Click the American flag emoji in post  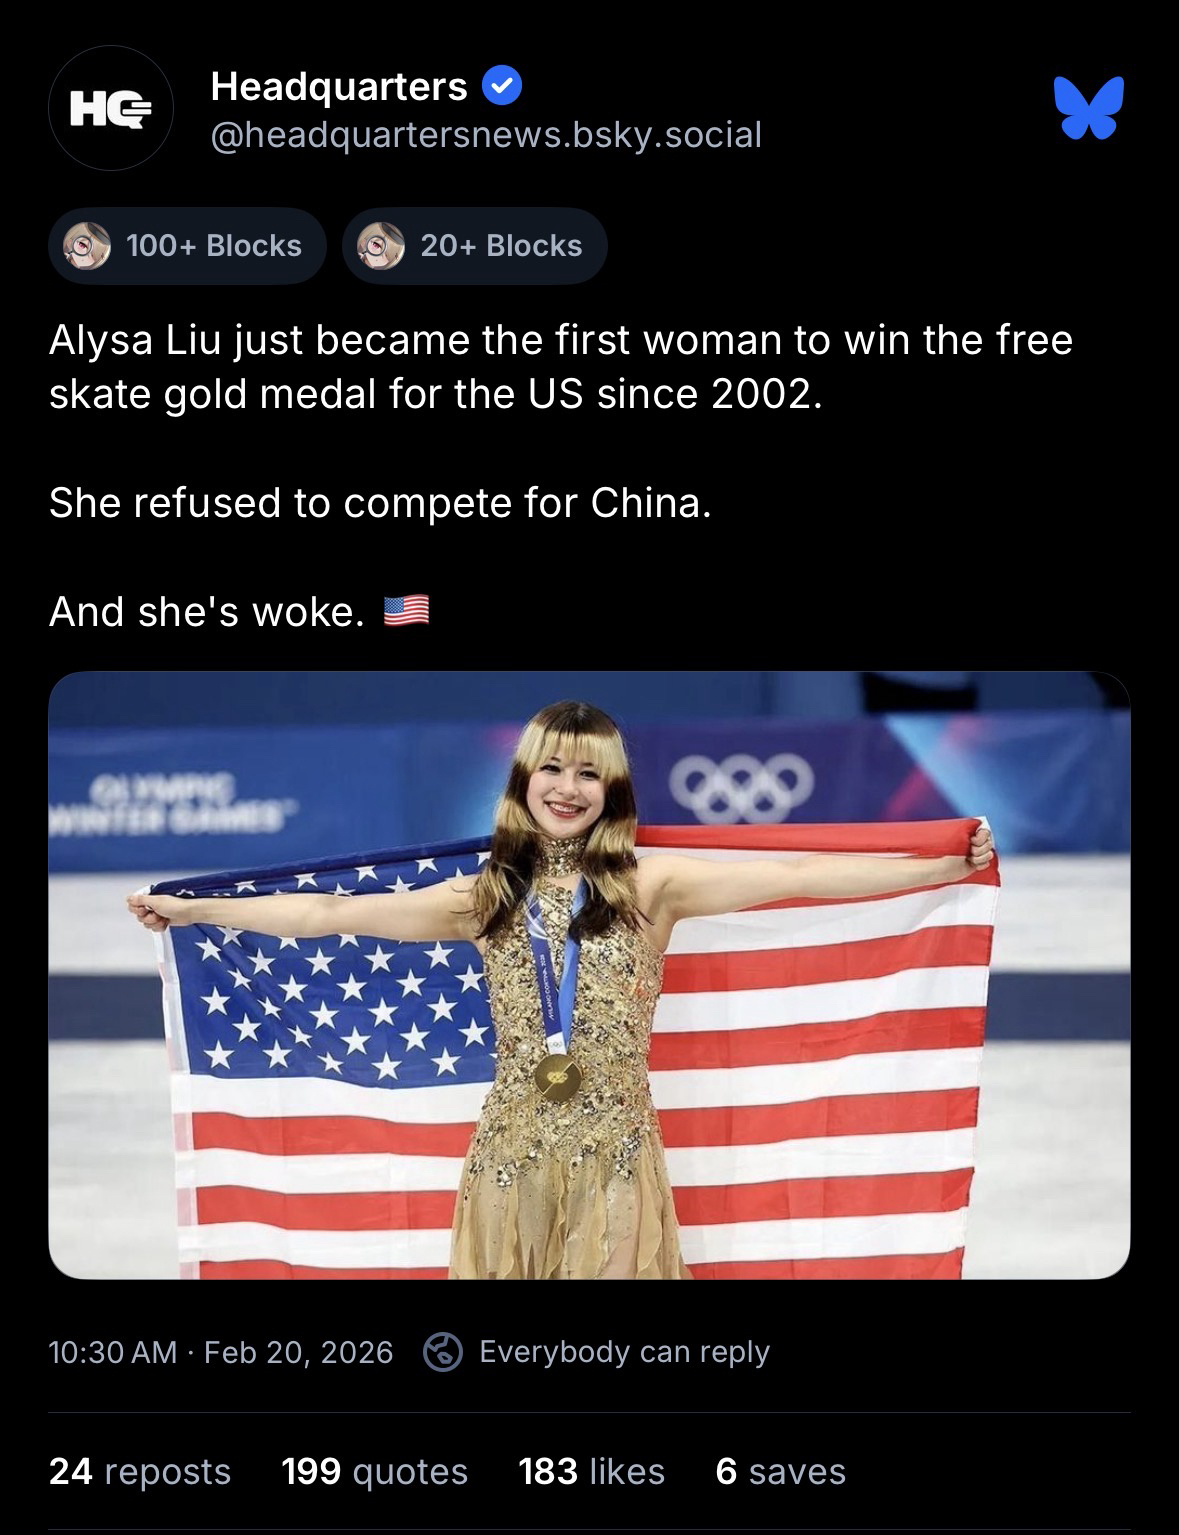point(407,611)
